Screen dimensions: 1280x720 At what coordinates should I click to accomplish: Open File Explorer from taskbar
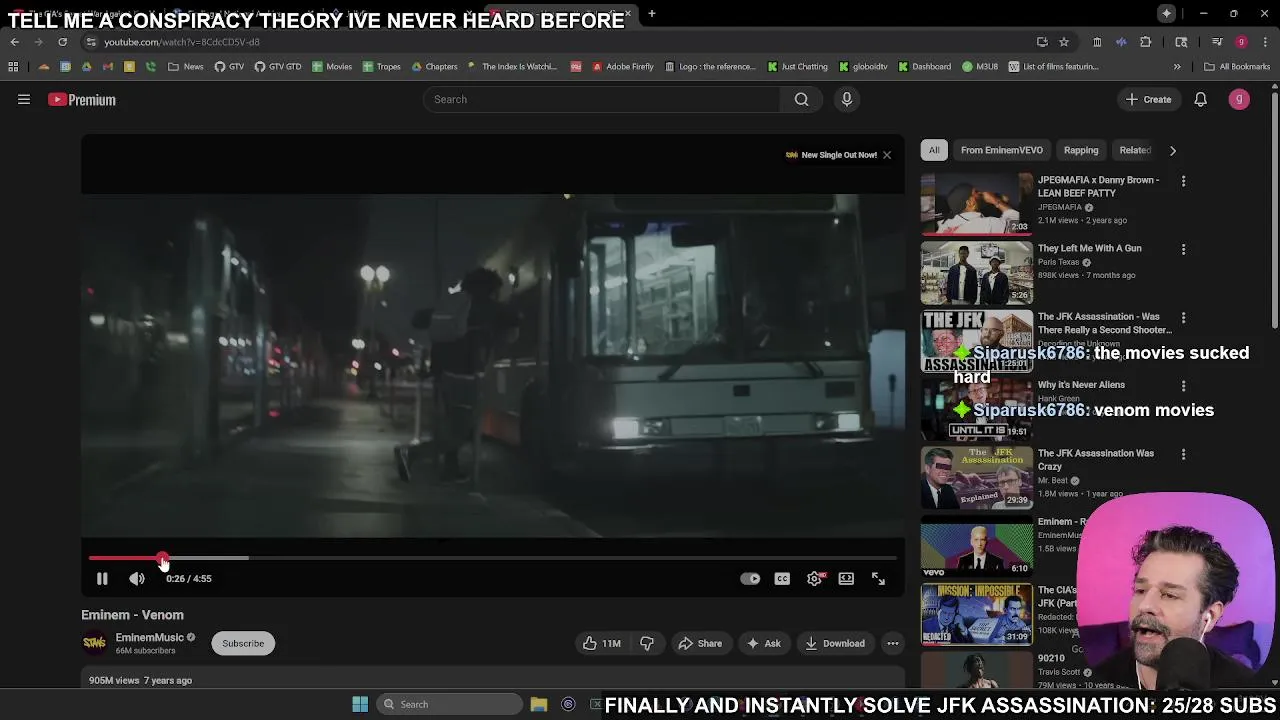coord(539,704)
